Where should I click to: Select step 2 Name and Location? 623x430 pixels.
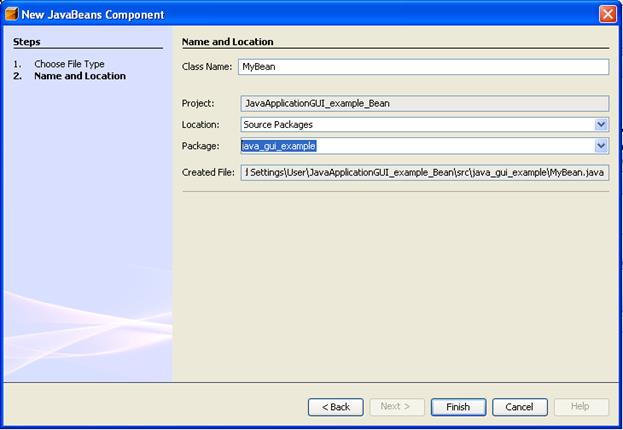point(79,76)
